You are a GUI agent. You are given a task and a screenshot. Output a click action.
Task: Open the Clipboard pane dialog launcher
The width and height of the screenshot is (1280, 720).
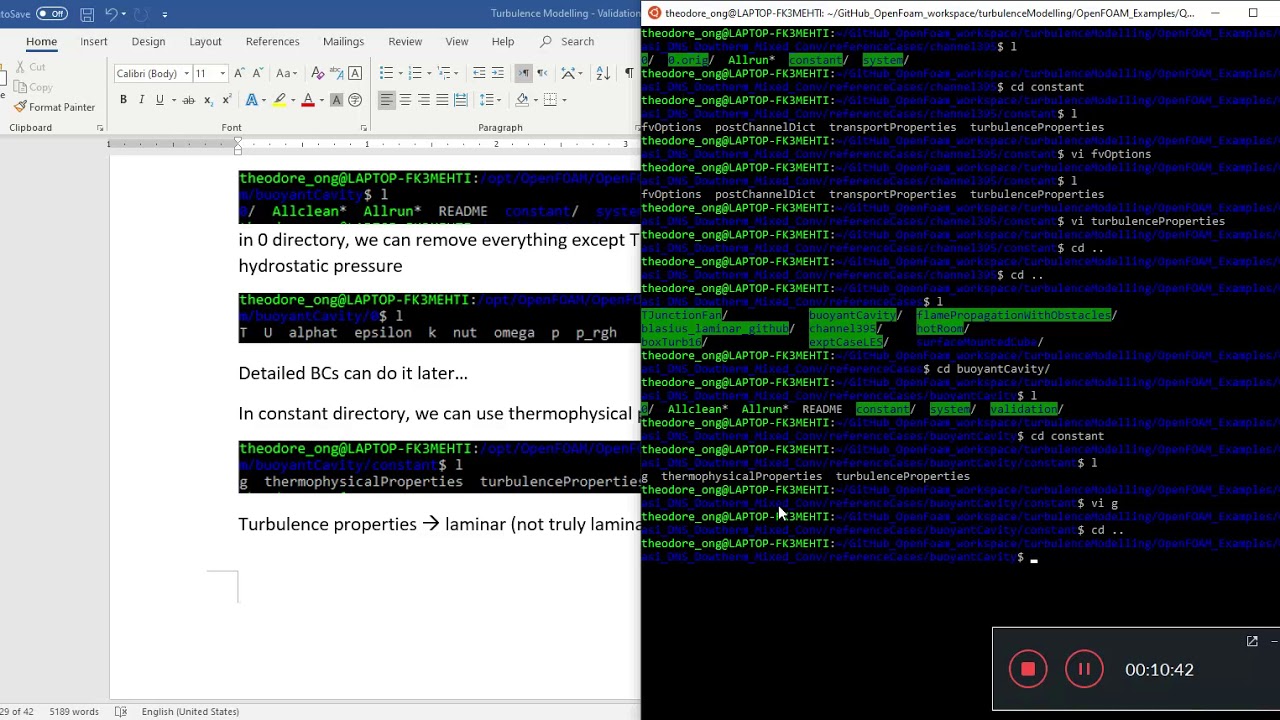tap(100, 128)
